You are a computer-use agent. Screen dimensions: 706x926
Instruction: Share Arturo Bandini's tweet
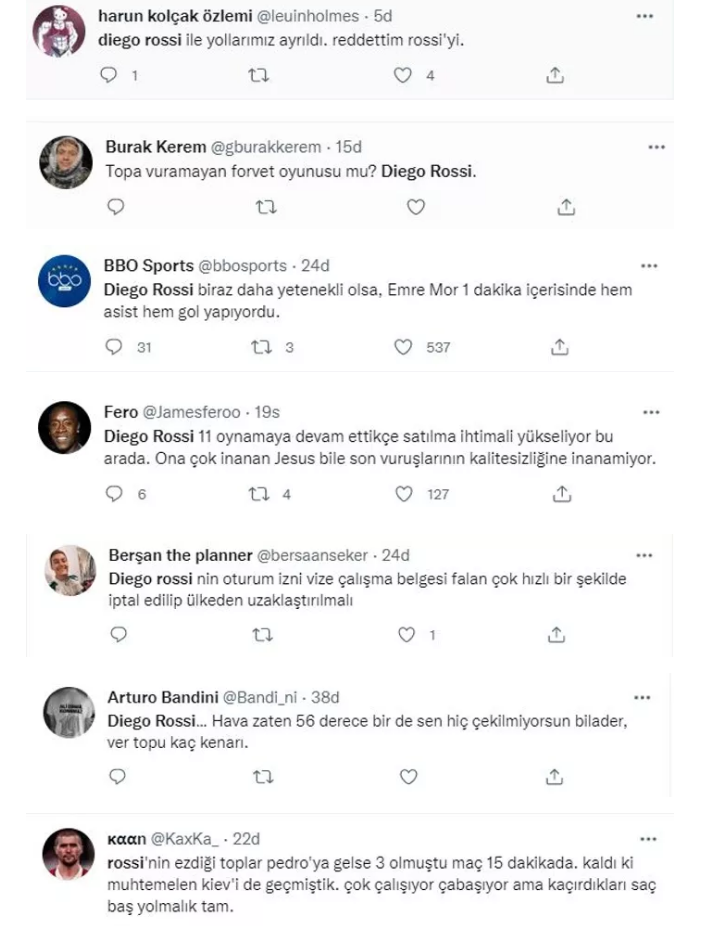(x=554, y=776)
